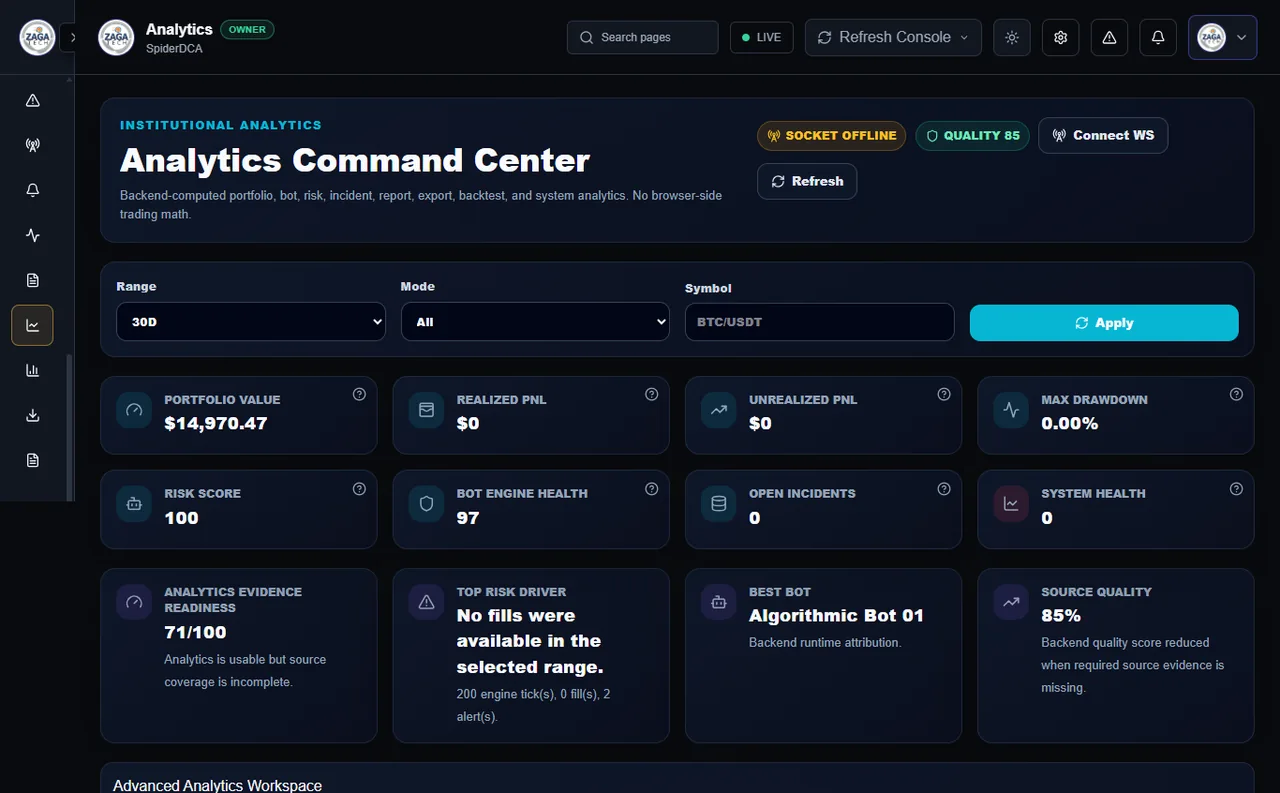Screen dimensions: 1280x793
Task: Click the Connect WS button
Action: click(1103, 135)
